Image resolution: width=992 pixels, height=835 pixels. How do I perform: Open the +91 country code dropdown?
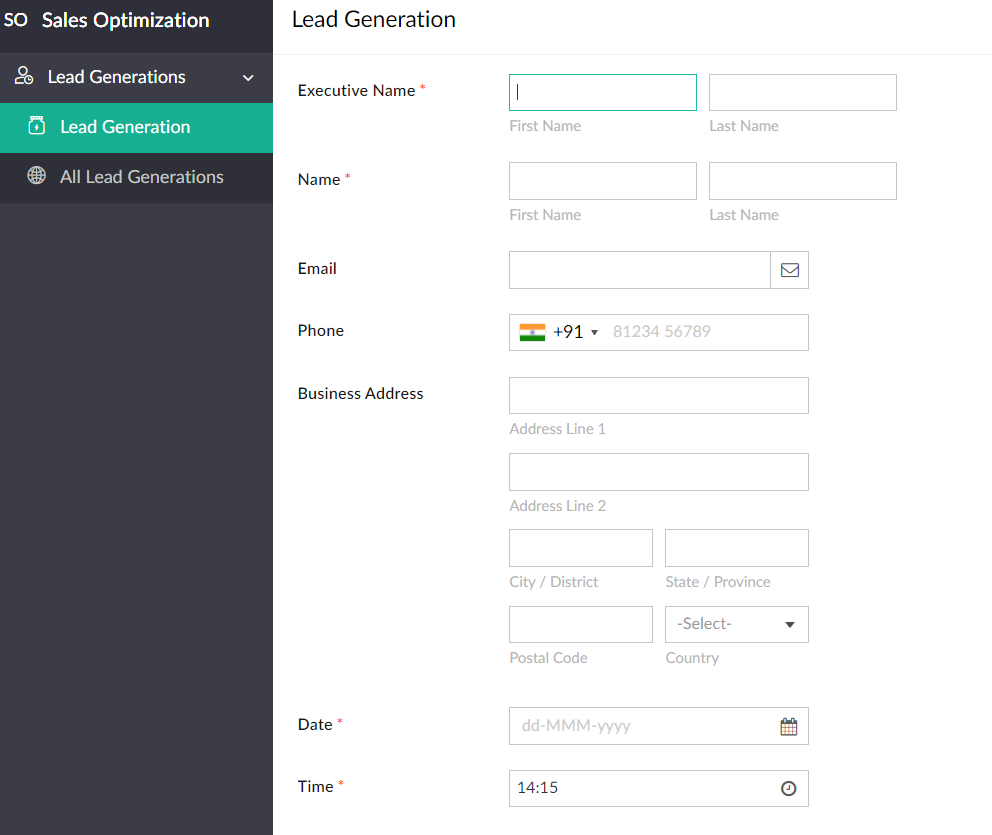coord(575,332)
